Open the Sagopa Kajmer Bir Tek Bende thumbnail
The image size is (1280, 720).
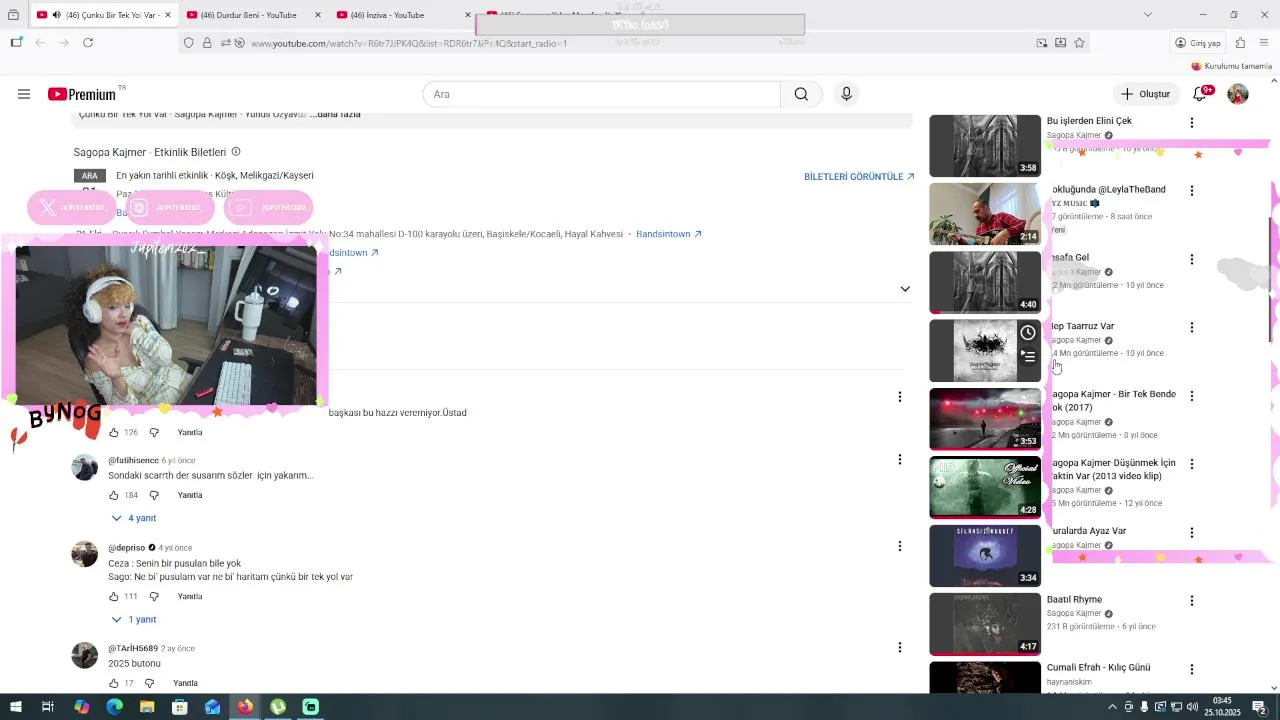coord(985,419)
